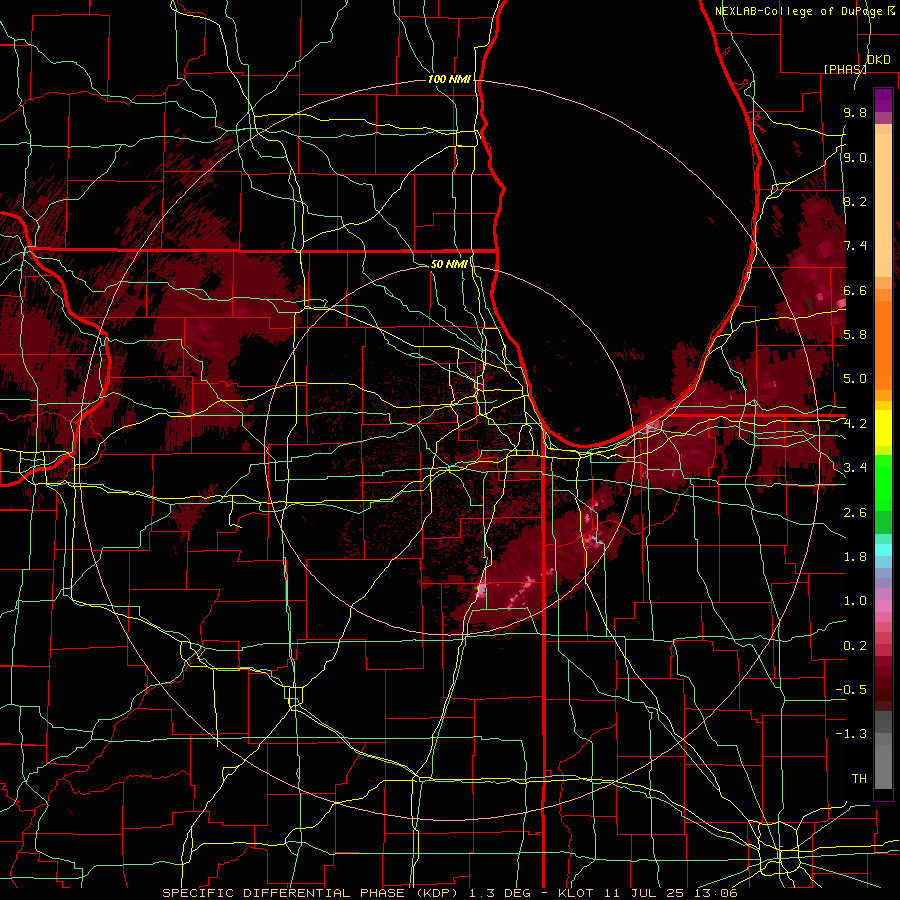Click the 1.0 value on the scale
Screen dimensions: 900x900
coord(855,601)
